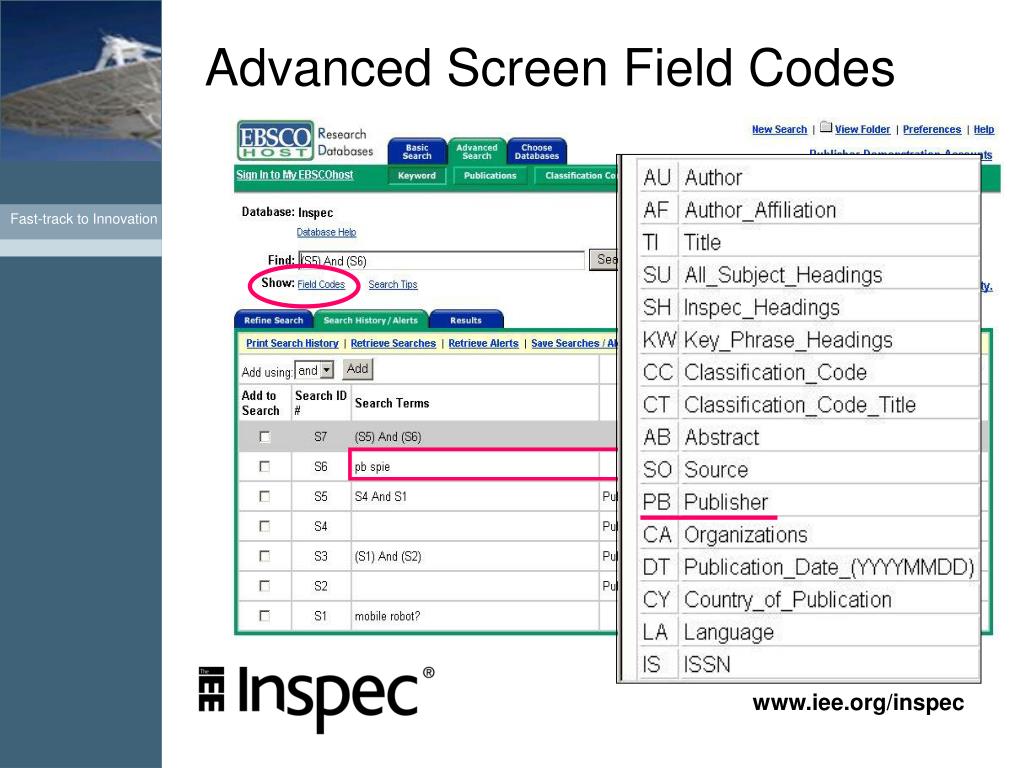Switch to the Results tab

[466, 320]
